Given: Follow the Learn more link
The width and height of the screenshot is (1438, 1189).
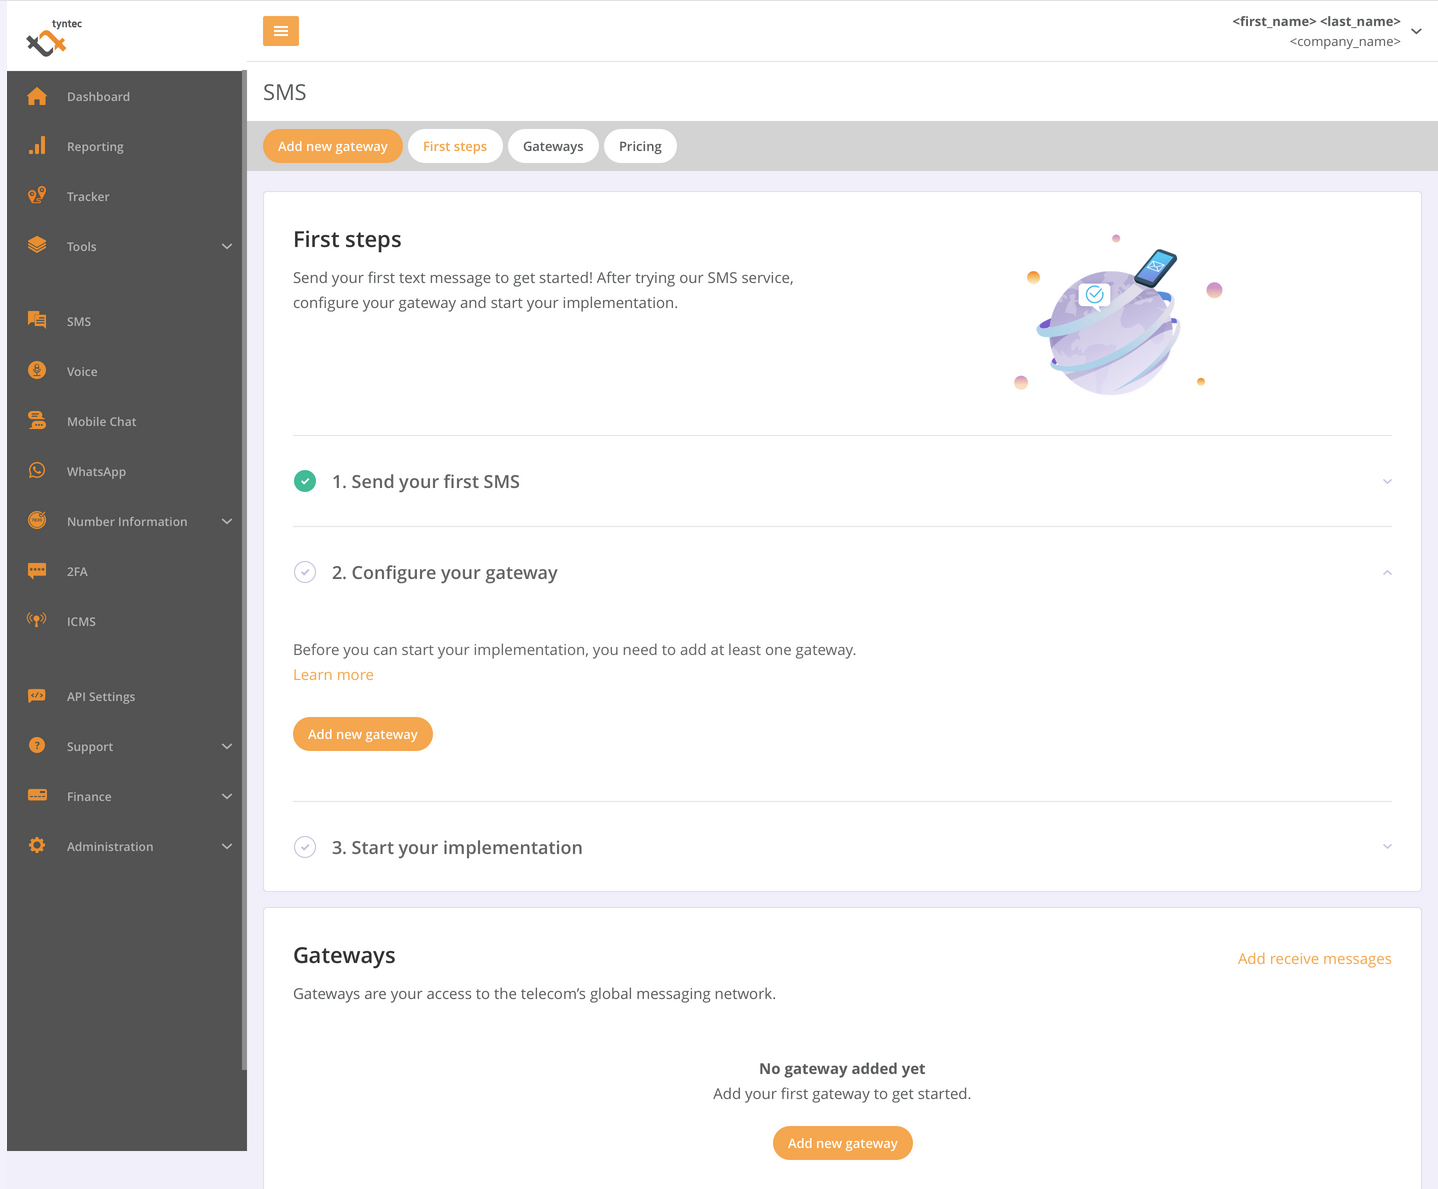Looking at the screenshot, I should (x=333, y=675).
